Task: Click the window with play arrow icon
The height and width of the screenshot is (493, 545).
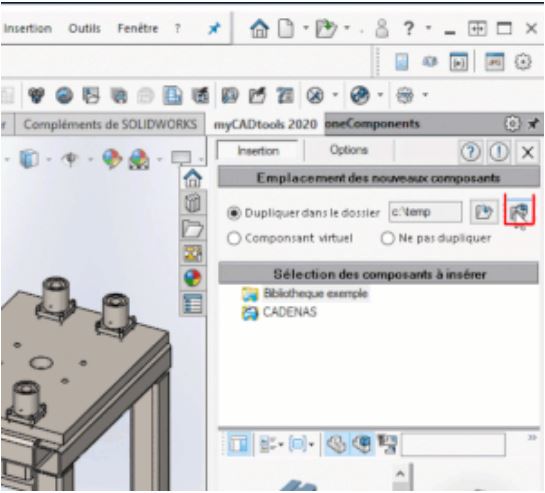Action: click(x=458, y=62)
